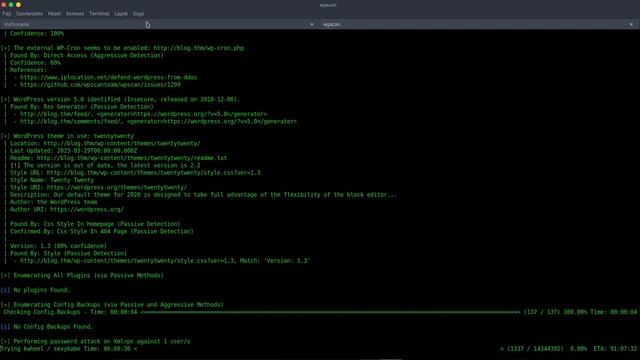This screenshot has width=640, height=360.
Task: Click the 'WordPress theme in use: twentytwenty' line
Action: 67,136
